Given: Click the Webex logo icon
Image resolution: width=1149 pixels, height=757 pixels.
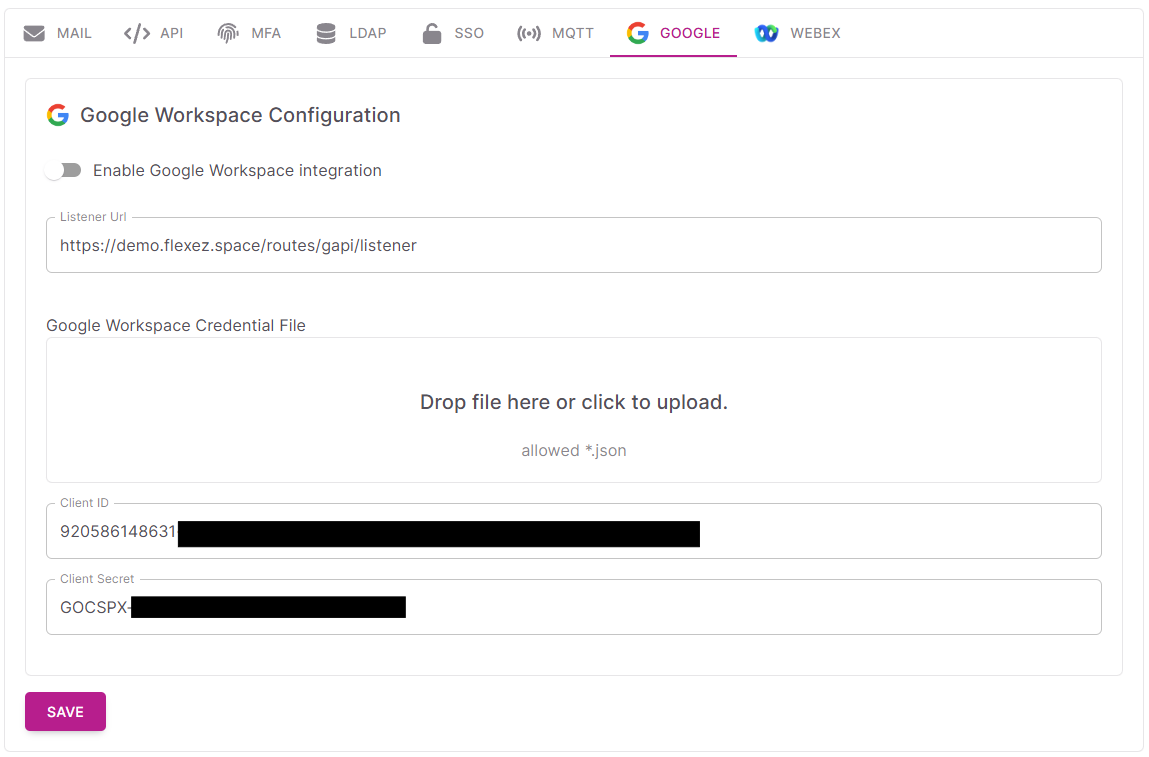Looking at the screenshot, I should 766,34.
